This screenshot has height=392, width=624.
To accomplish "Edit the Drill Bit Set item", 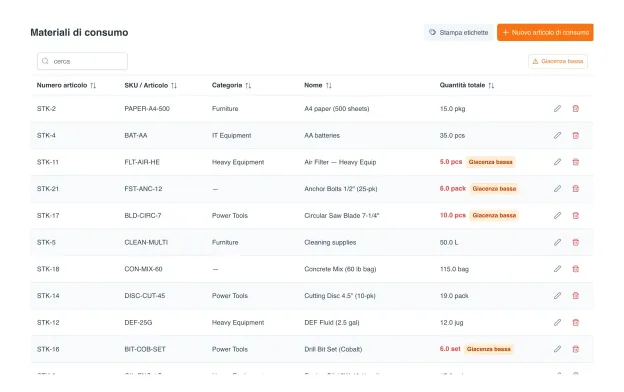I will [x=557, y=349].
